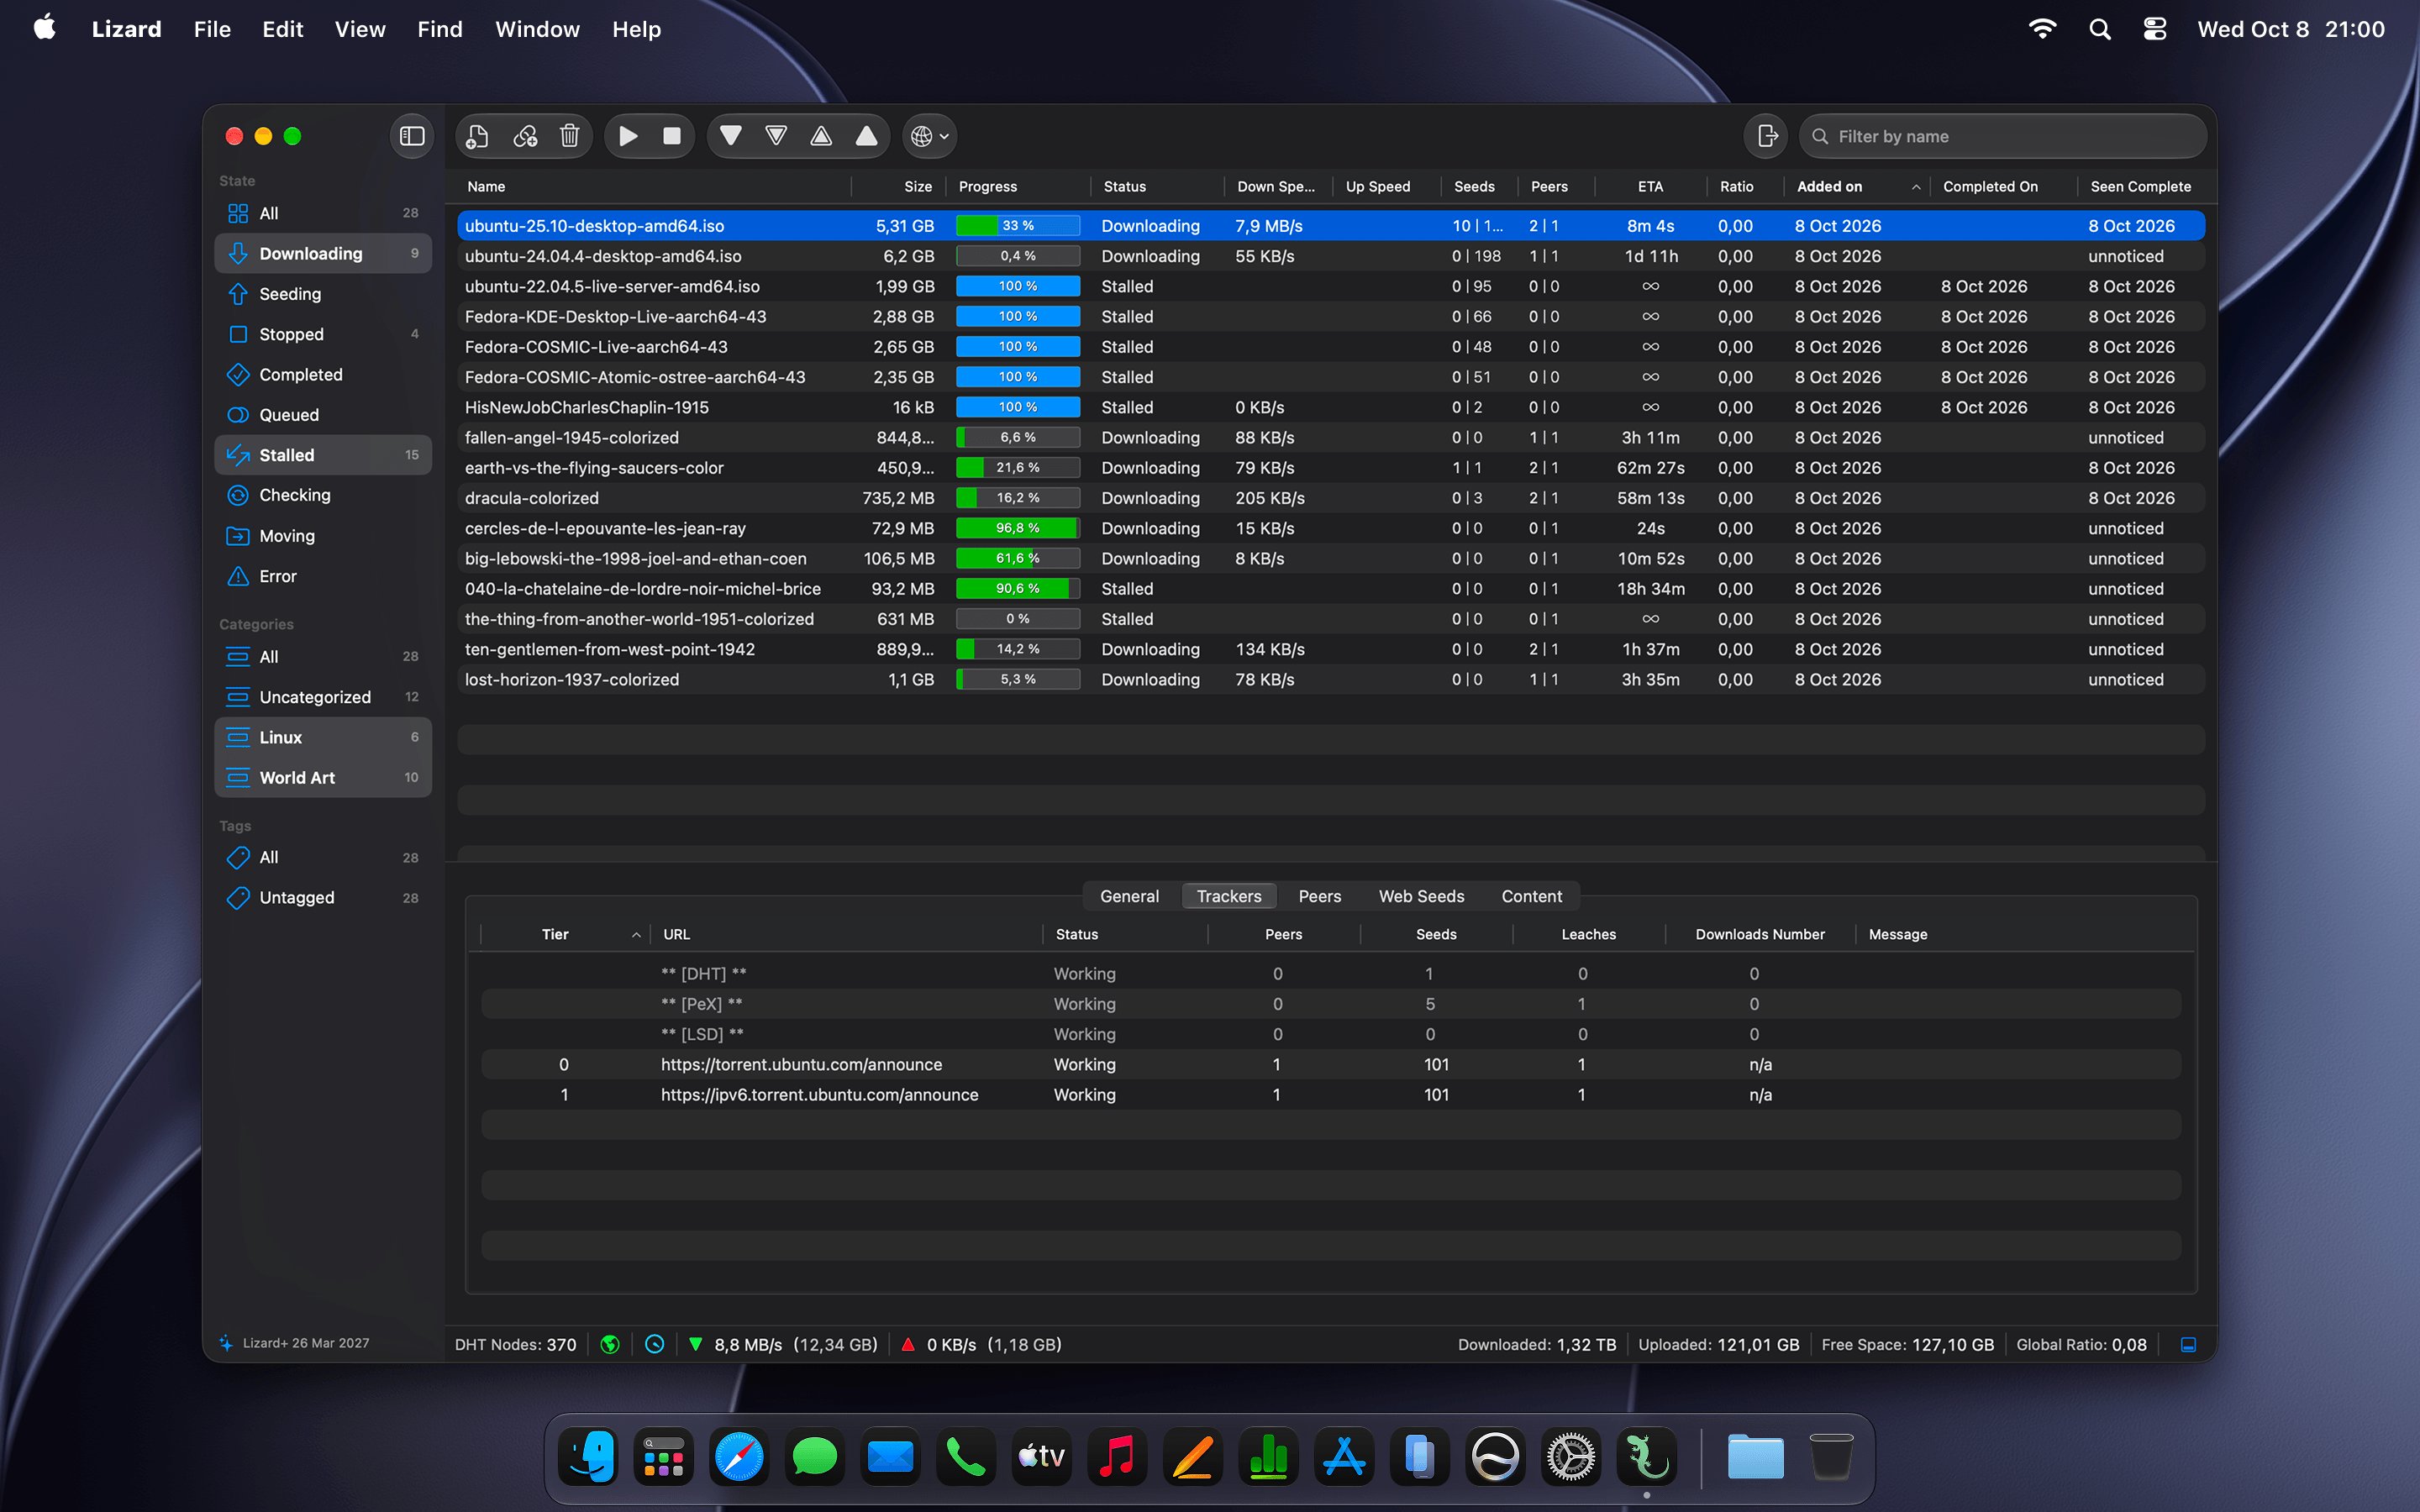Click the 96,8 % progress bar for cercles-de-l-epouvante
The width and height of the screenshot is (2420, 1512).
(1018, 528)
